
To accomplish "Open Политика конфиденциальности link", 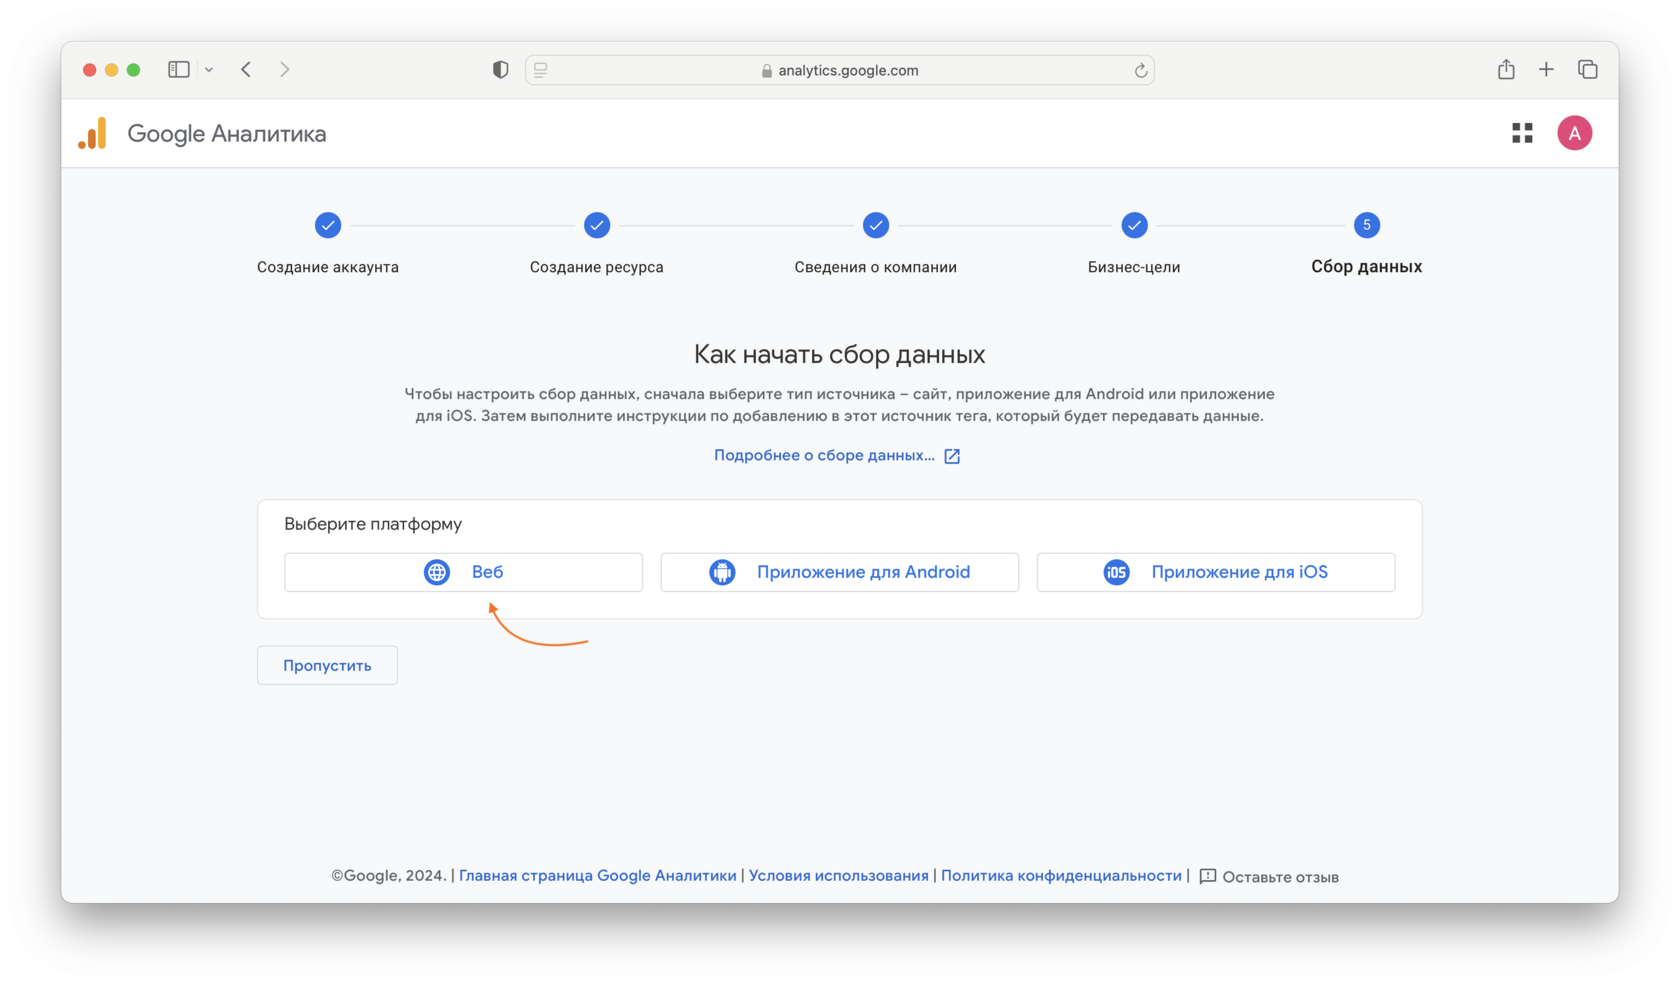I will tap(1061, 876).
